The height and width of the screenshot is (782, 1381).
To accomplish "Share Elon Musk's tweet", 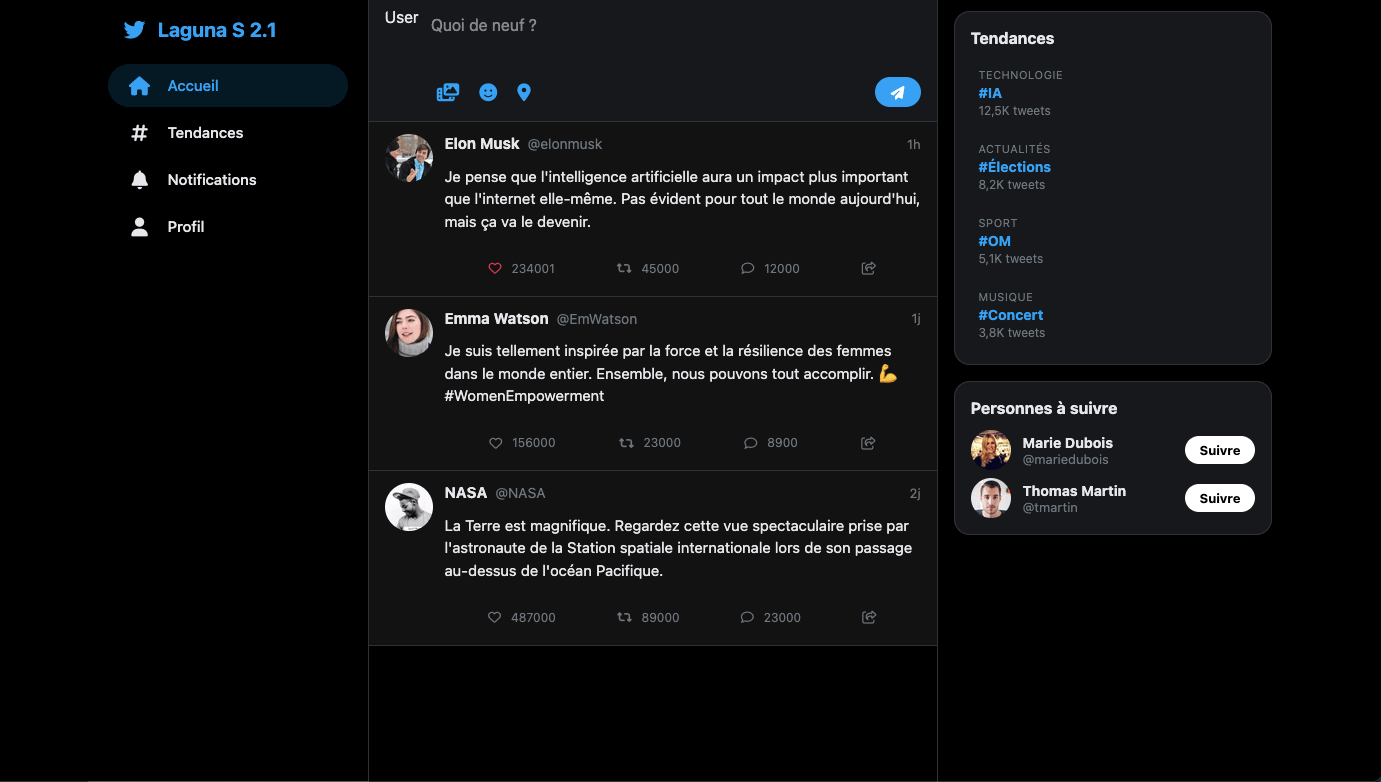I will pyautogui.click(x=869, y=268).
